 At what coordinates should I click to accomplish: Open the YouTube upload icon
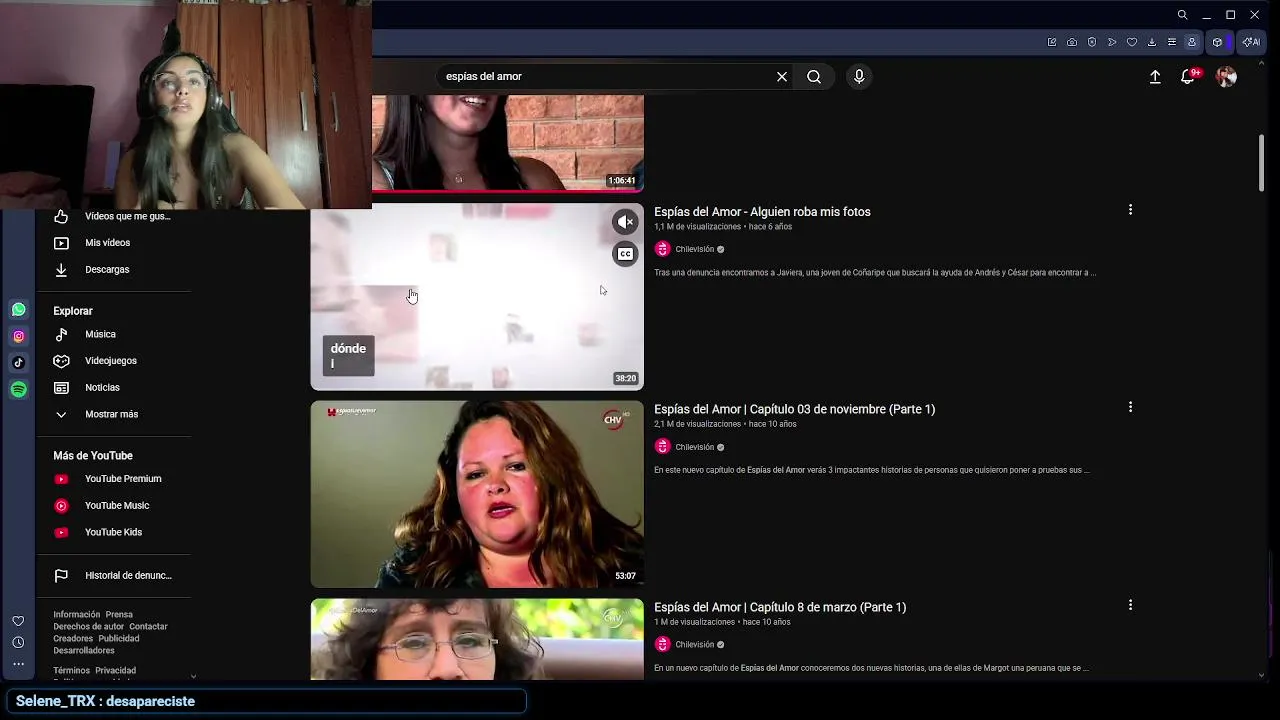pos(1155,77)
